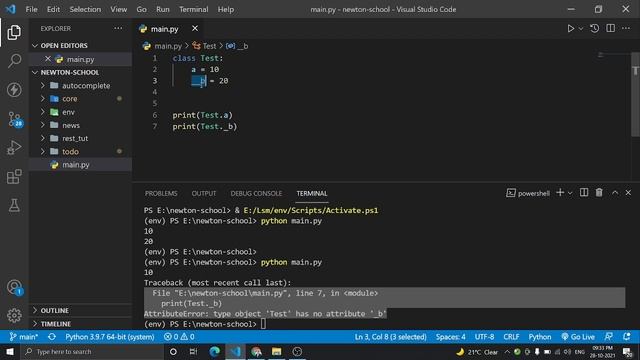Open the Edit menu
The height and width of the screenshot is (360, 640).
[x=53, y=9]
